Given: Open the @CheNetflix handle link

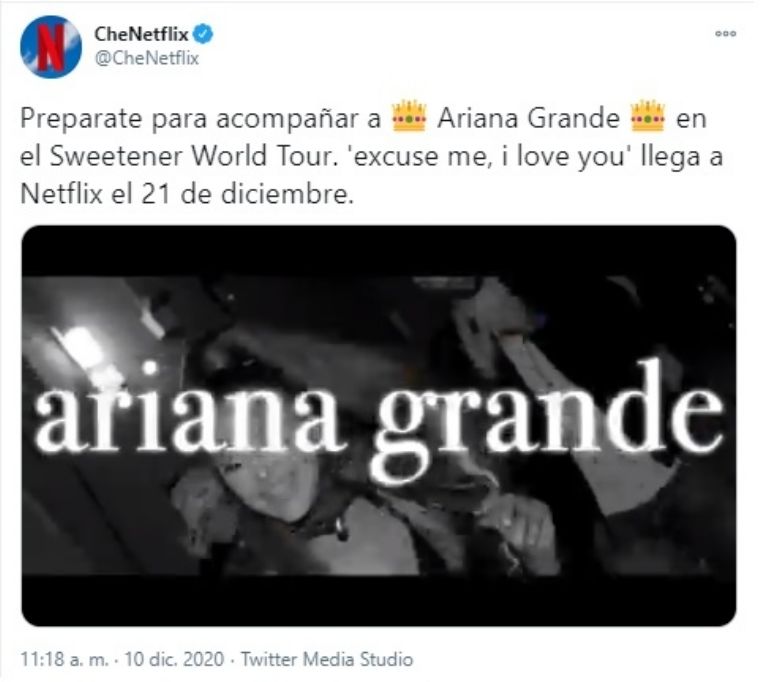Looking at the screenshot, I should click(146, 58).
